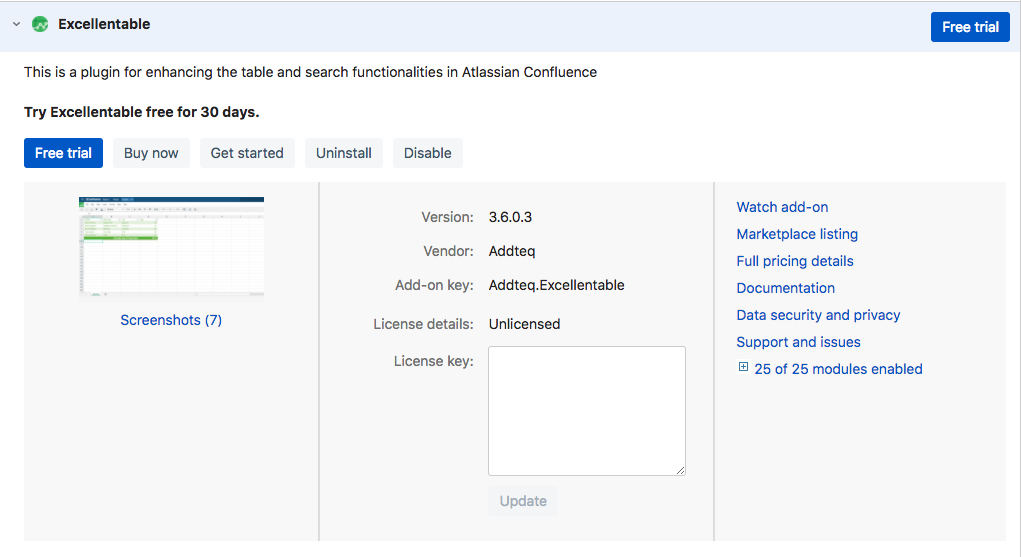Click the Free trial button under the description

click(63, 153)
